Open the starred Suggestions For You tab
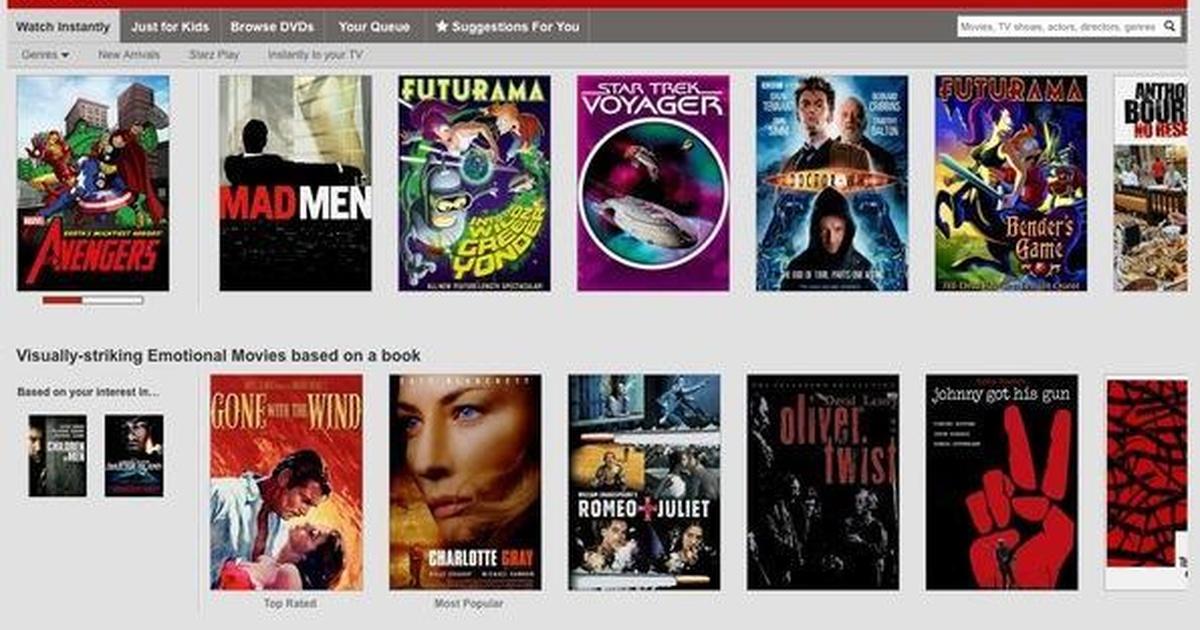Screen dimensions: 1200x630 [x=507, y=27]
